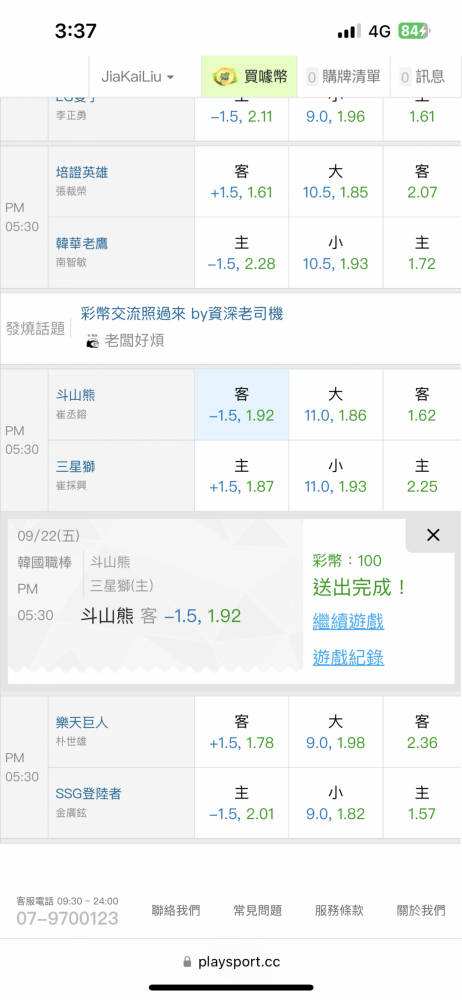This screenshot has width=462, height=1000.
Task: Tap the lock icon beside playsport.cc
Action: 187,961
